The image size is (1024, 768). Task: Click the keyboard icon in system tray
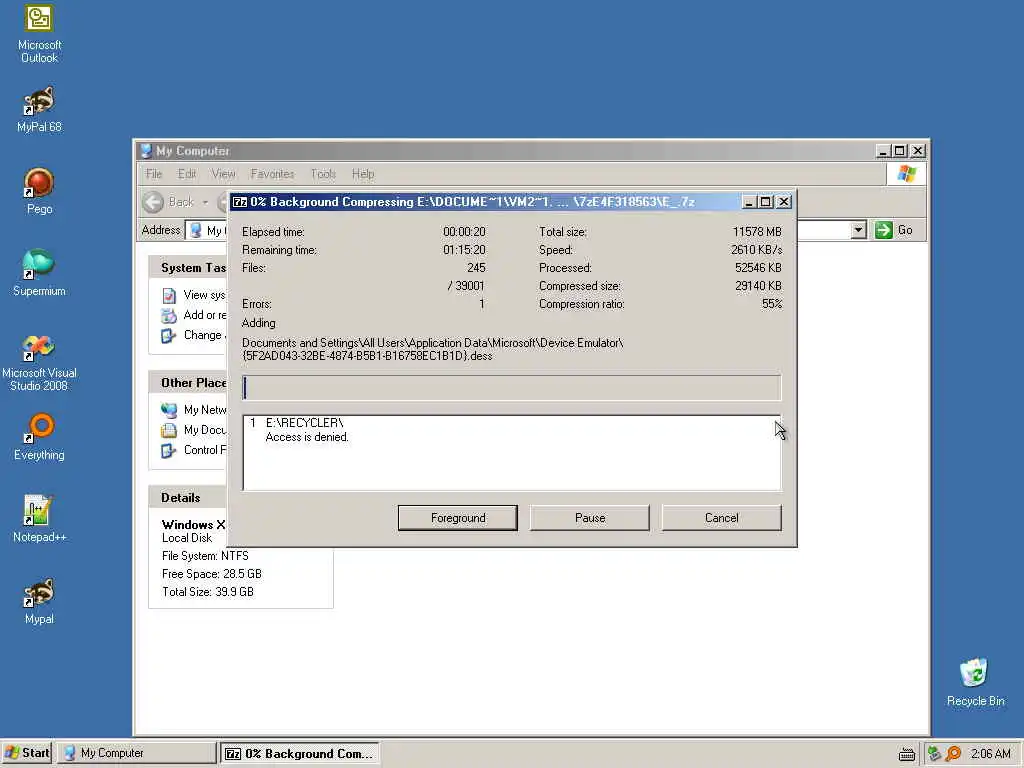pyautogui.click(x=906, y=754)
